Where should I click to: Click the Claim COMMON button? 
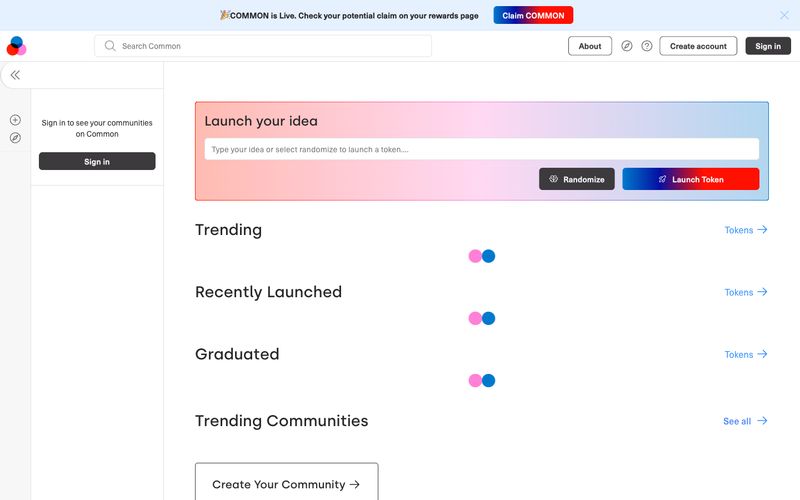(x=533, y=15)
